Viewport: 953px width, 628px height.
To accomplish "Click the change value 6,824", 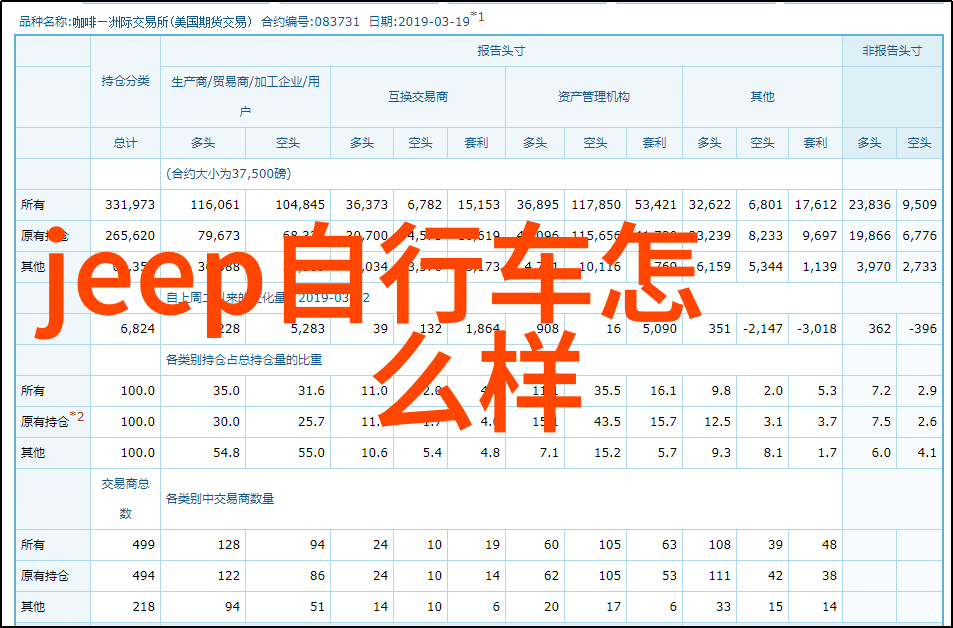I will point(137,329).
